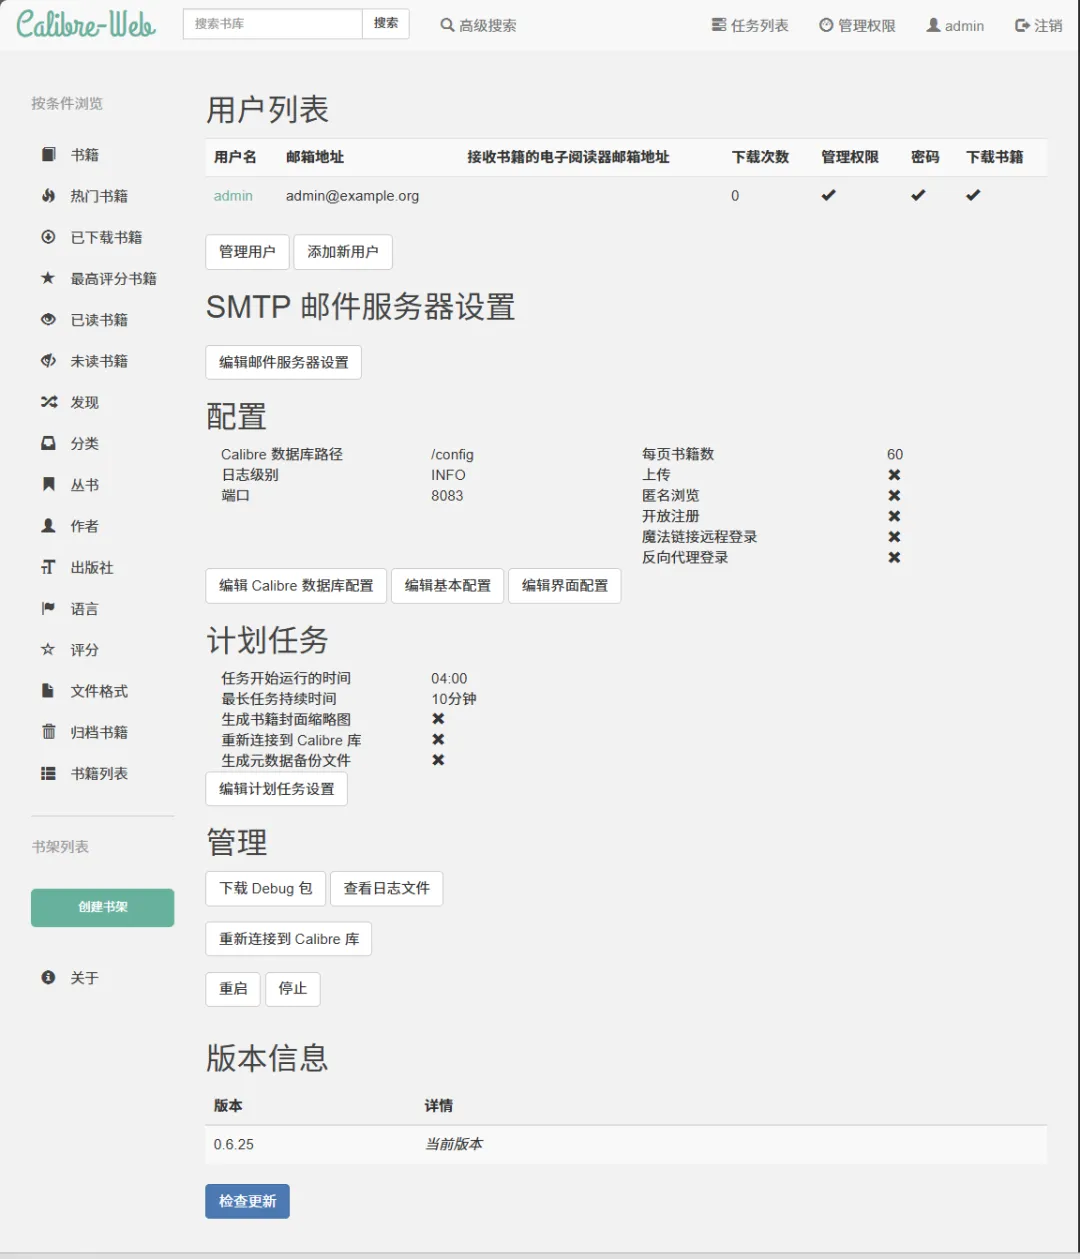Click the green 创建书架 button
Image resolution: width=1080 pixels, height=1259 pixels.
point(103,907)
